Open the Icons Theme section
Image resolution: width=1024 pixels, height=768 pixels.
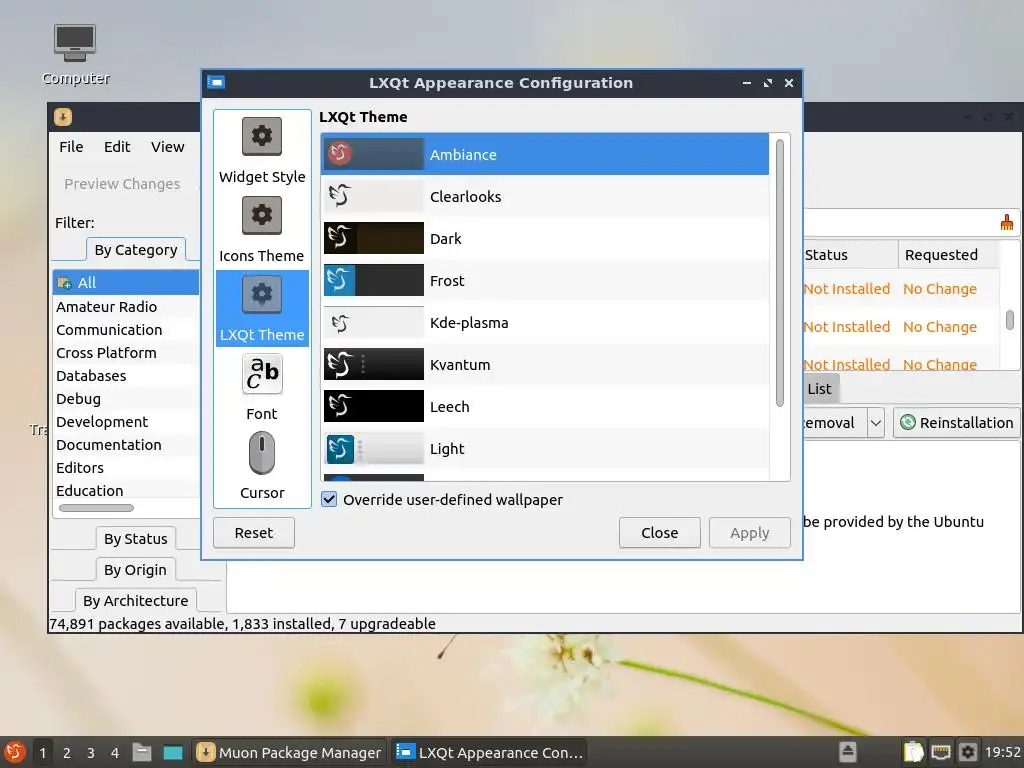pos(262,230)
